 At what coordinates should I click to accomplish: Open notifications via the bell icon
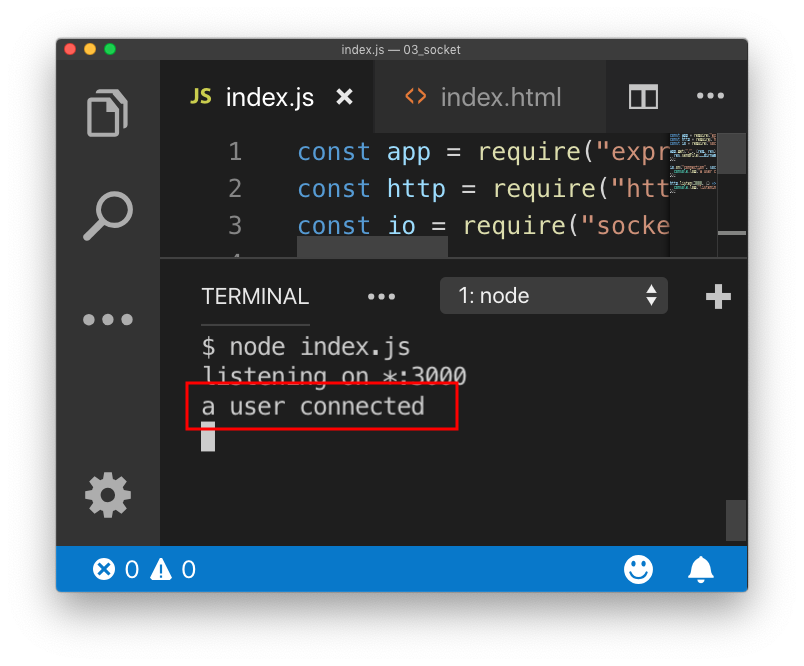click(700, 569)
